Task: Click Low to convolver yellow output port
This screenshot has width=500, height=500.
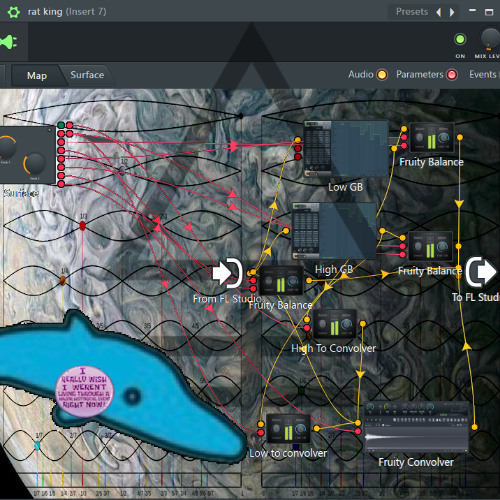Action: point(317,428)
